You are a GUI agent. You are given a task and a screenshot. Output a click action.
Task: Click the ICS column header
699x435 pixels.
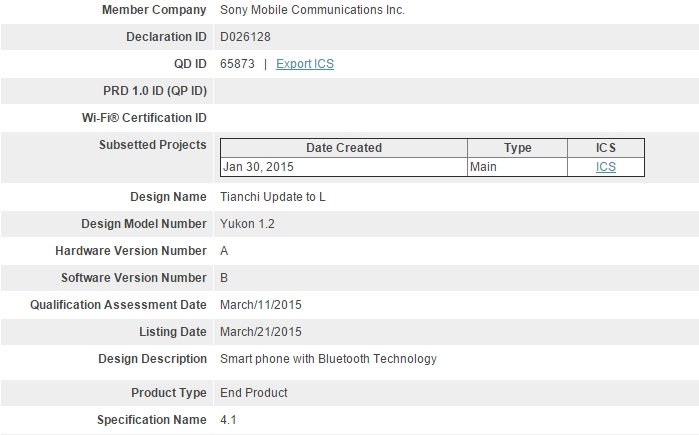pyautogui.click(x=606, y=148)
